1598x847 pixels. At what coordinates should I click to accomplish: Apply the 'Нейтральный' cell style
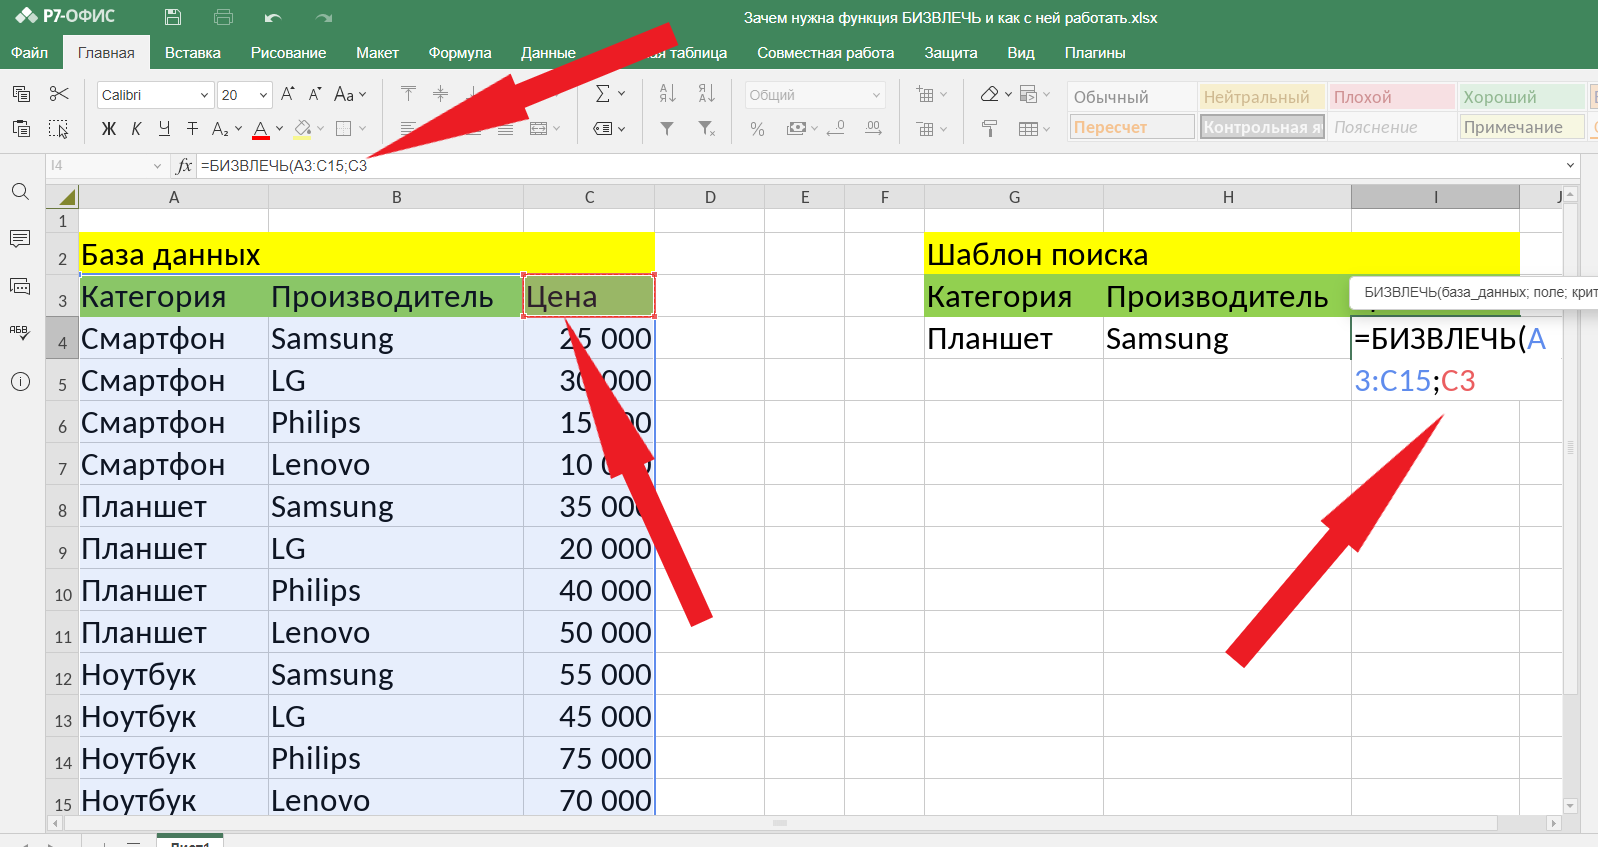point(1262,97)
